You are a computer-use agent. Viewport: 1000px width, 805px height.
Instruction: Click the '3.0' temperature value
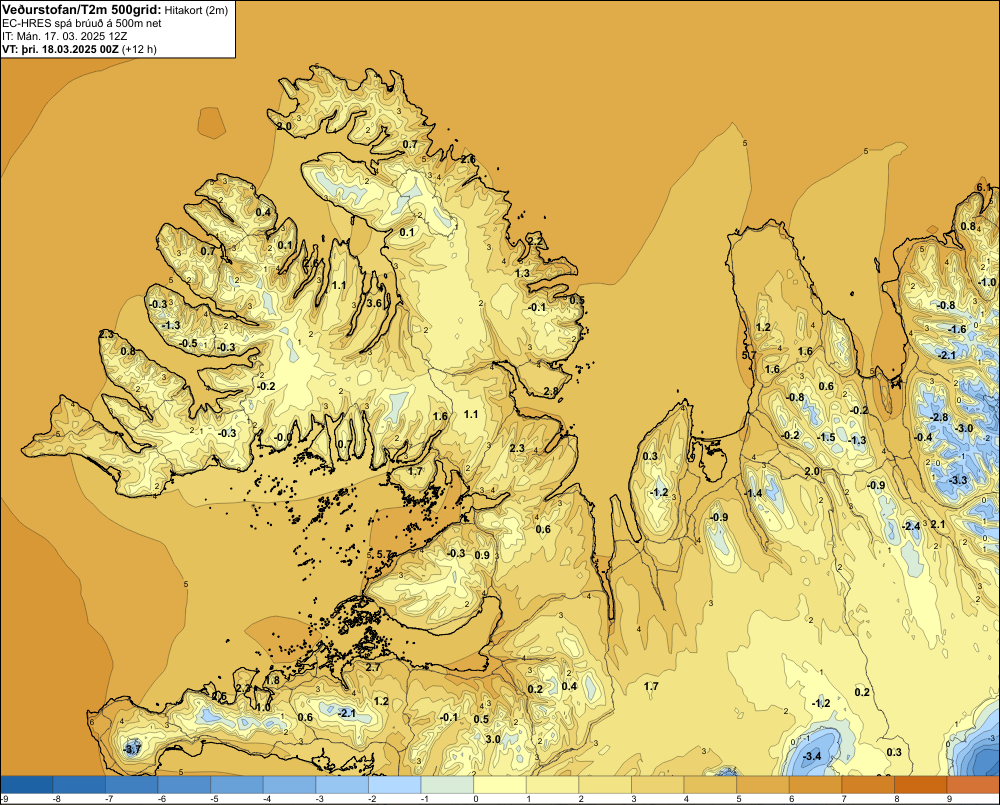[x=493, y=739]
